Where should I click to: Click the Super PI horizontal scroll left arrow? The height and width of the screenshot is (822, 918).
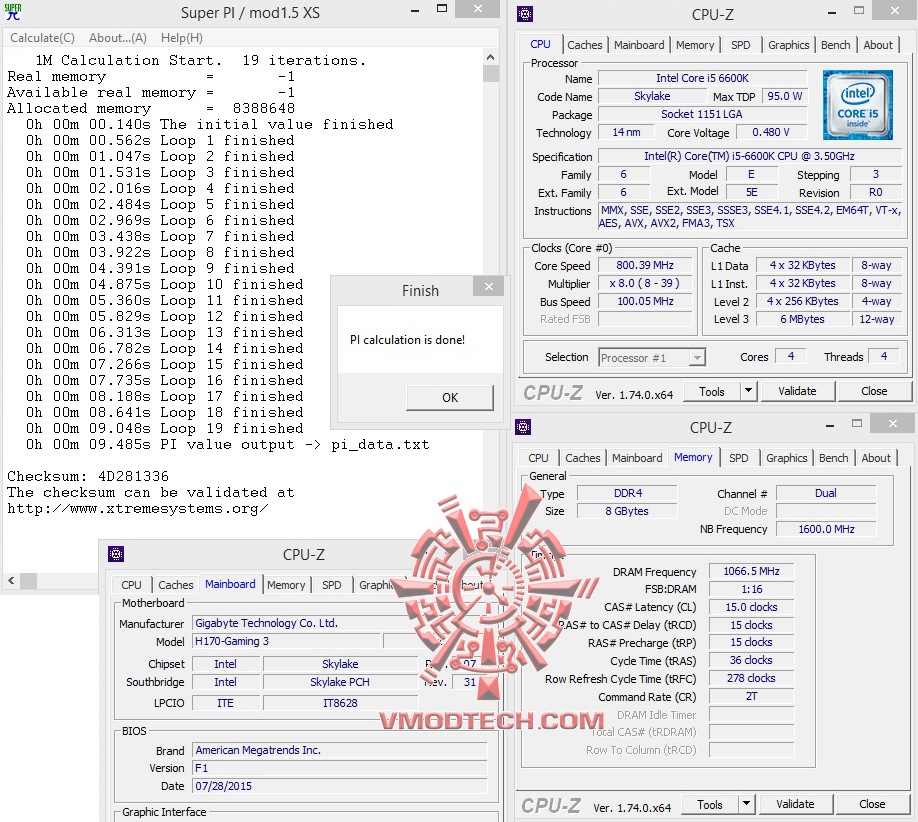(11, 581)
